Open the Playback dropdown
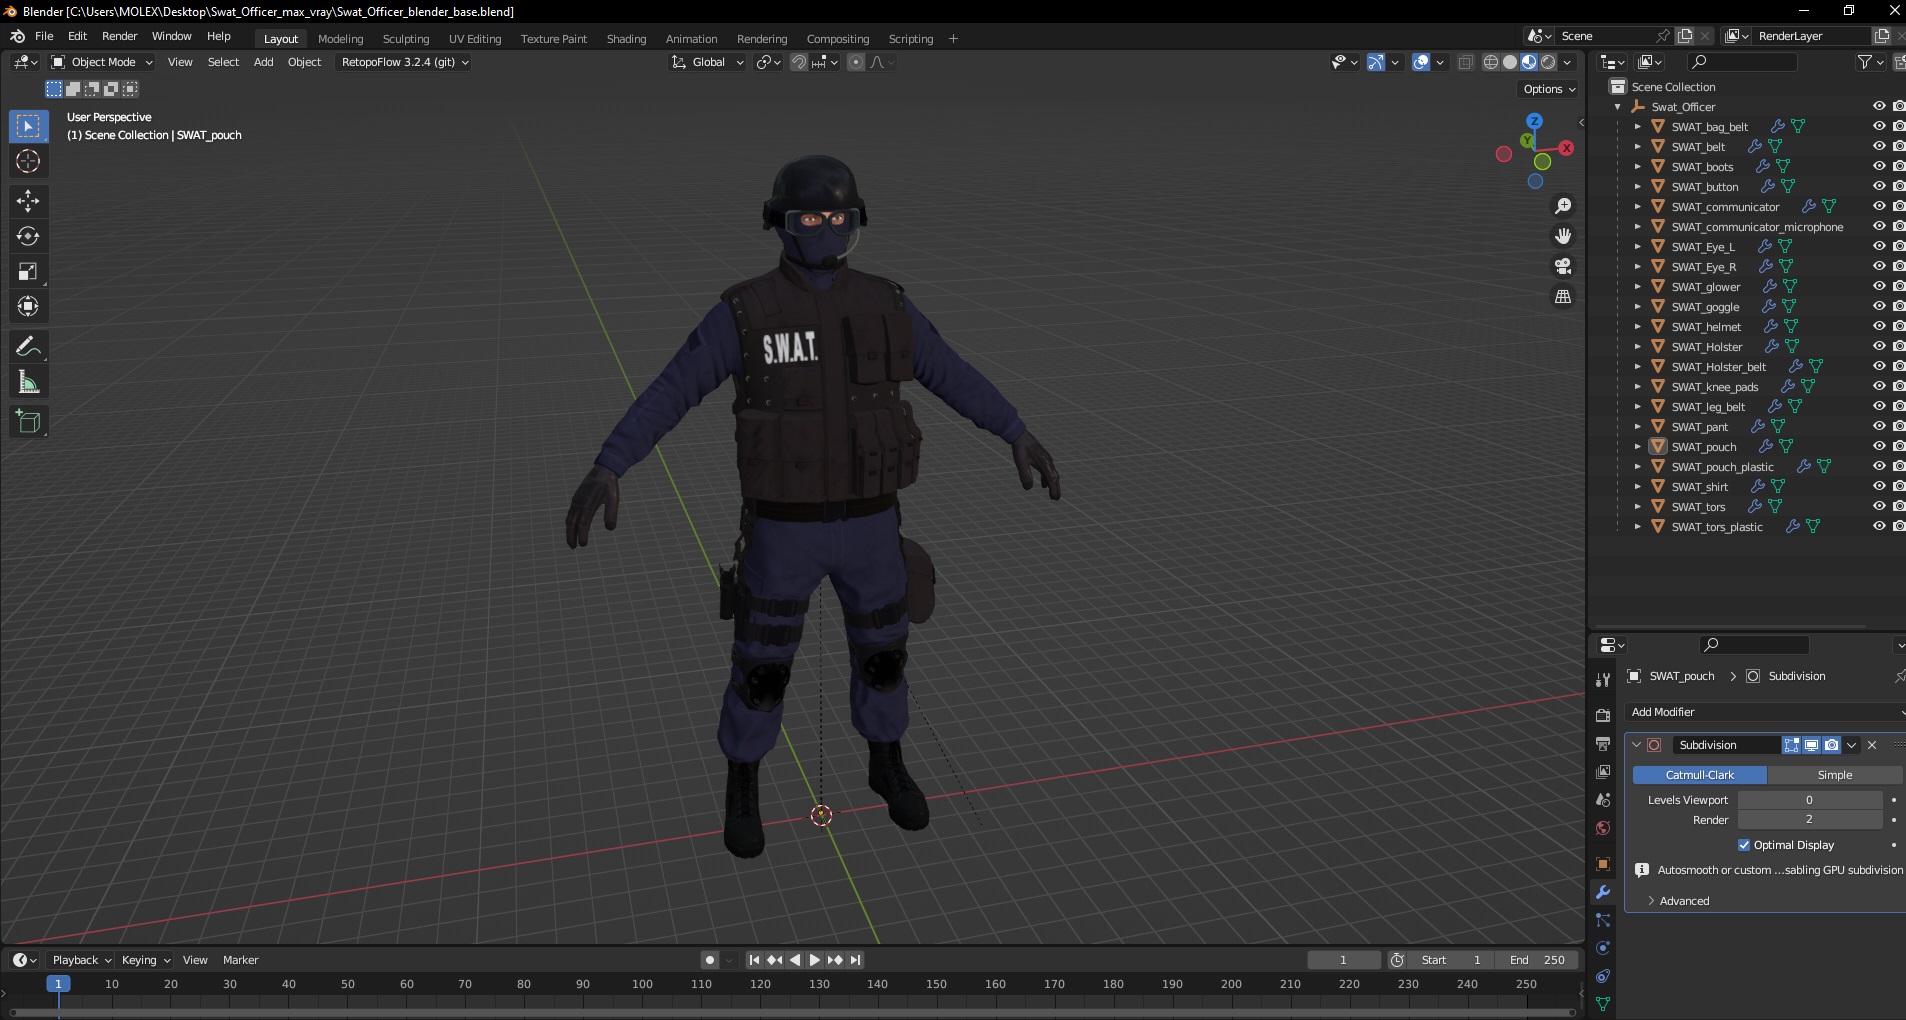The width and height of the screenshot is (1906, 1020). (81, 960)
